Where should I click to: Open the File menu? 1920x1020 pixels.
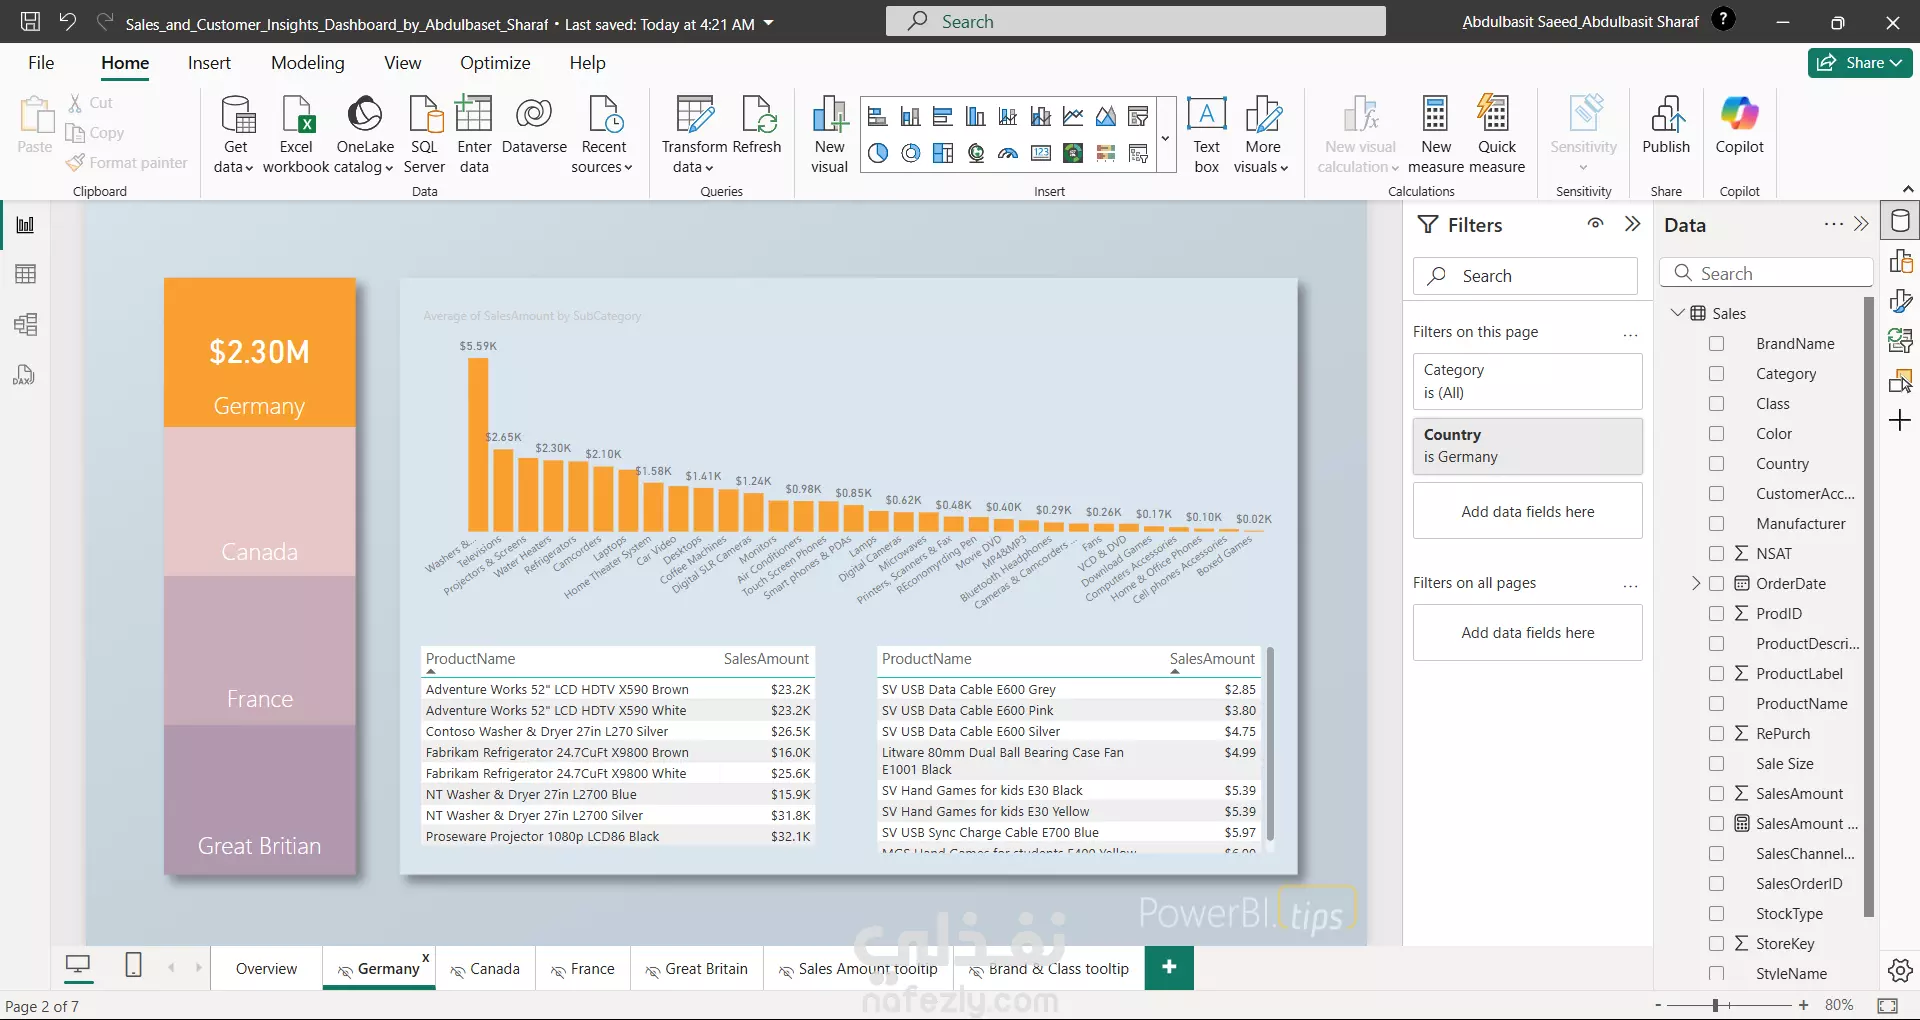(x=41, y=63)
